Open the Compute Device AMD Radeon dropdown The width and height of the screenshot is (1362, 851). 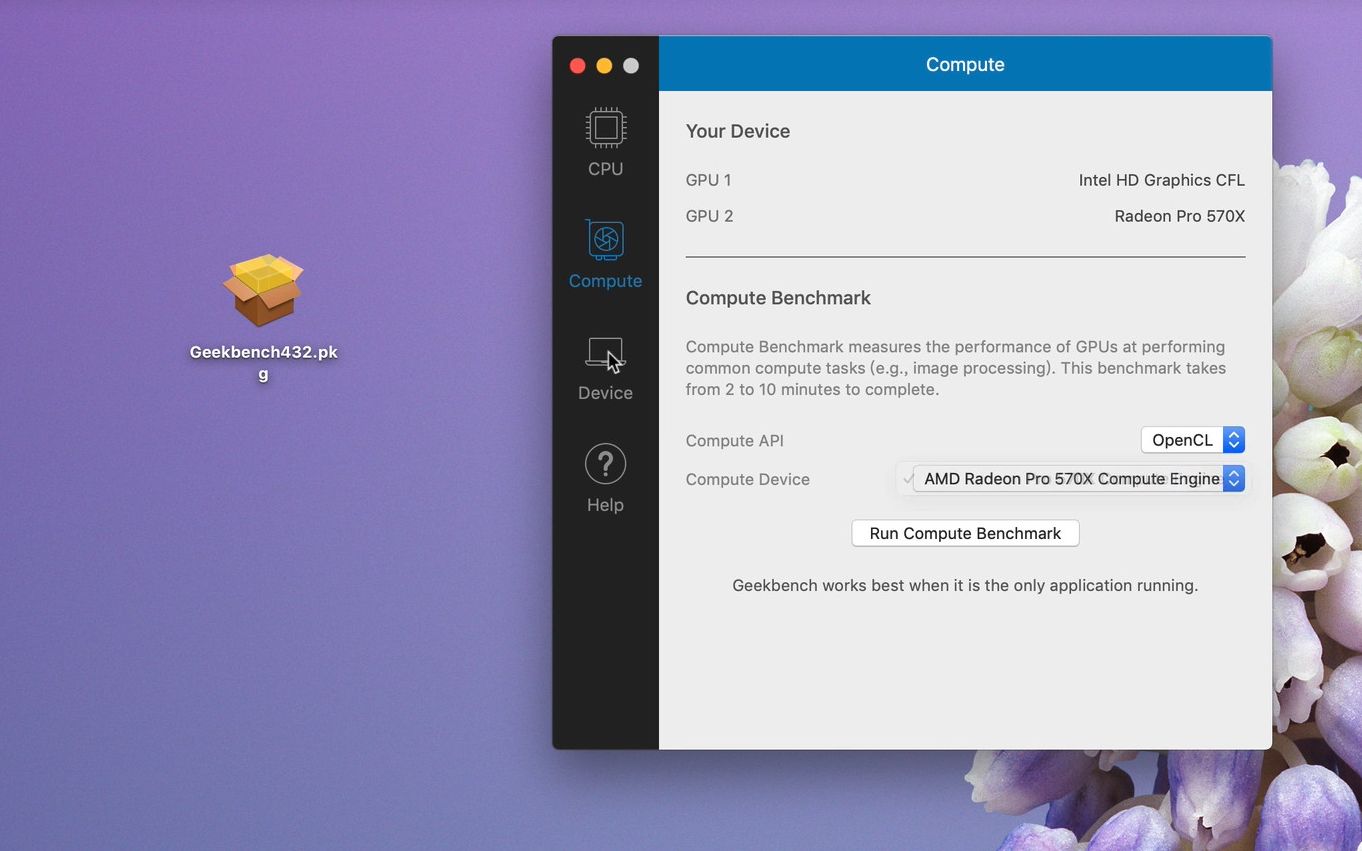[x=1079, y=479]
